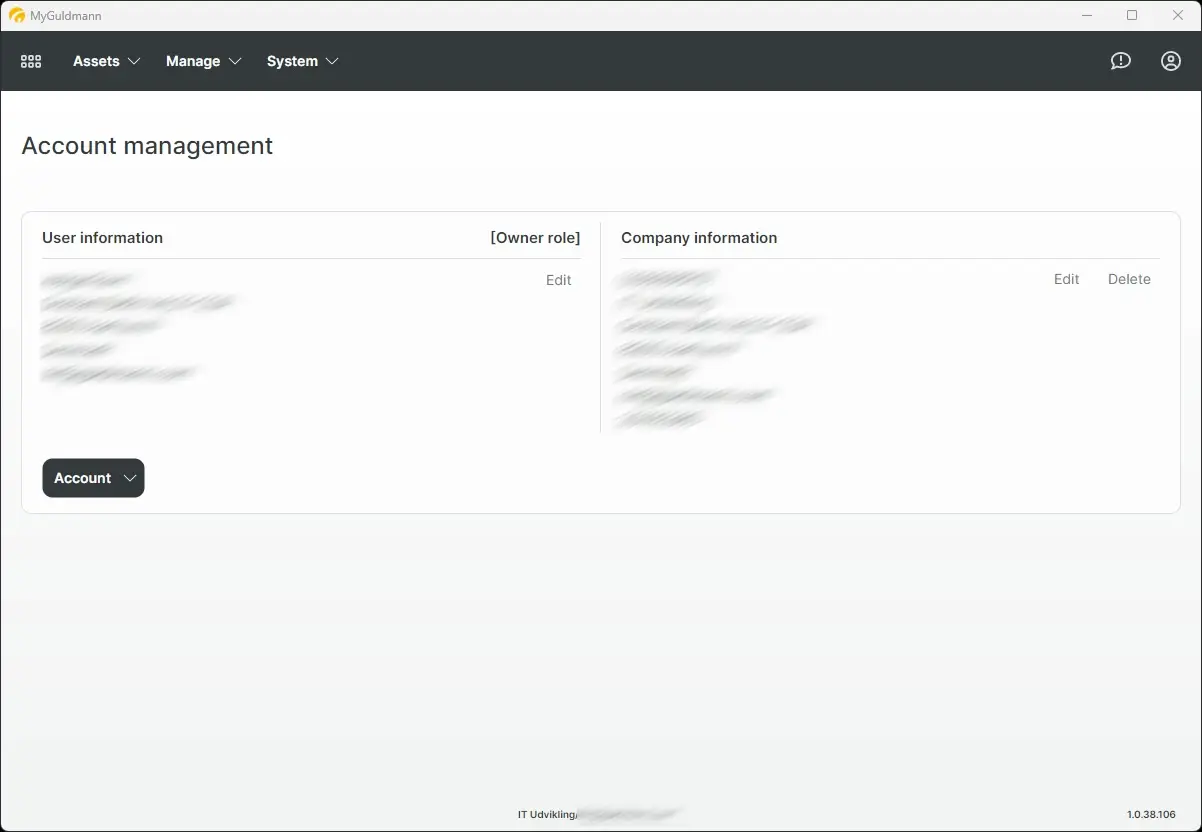Click the Owner role label
Screen dimensions: 1202x832
click(x=535, y=238)
